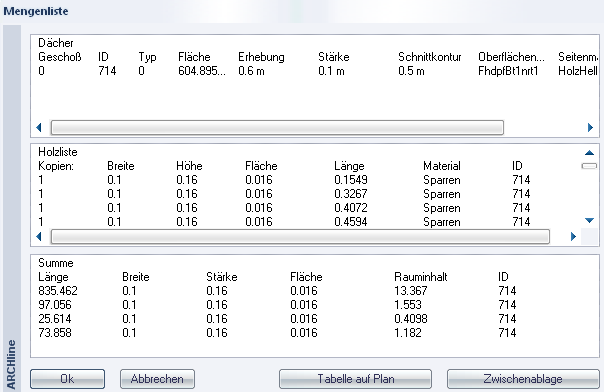Image resolution: width=604 pixels, height=392 pixels.
Task: Click the Kopien: column header
Action: click(56, 166)
